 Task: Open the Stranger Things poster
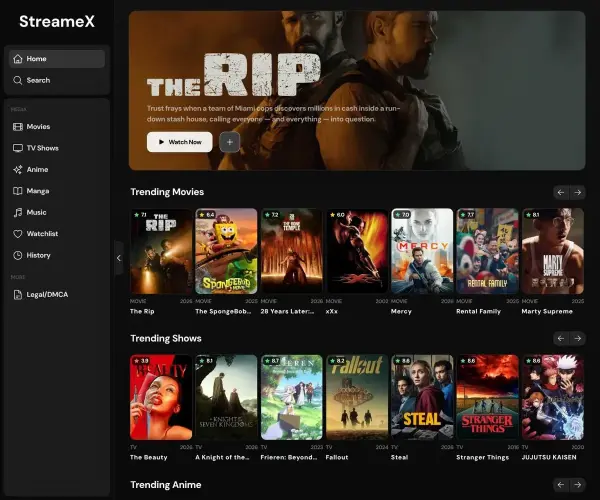(x=487, y=397)
